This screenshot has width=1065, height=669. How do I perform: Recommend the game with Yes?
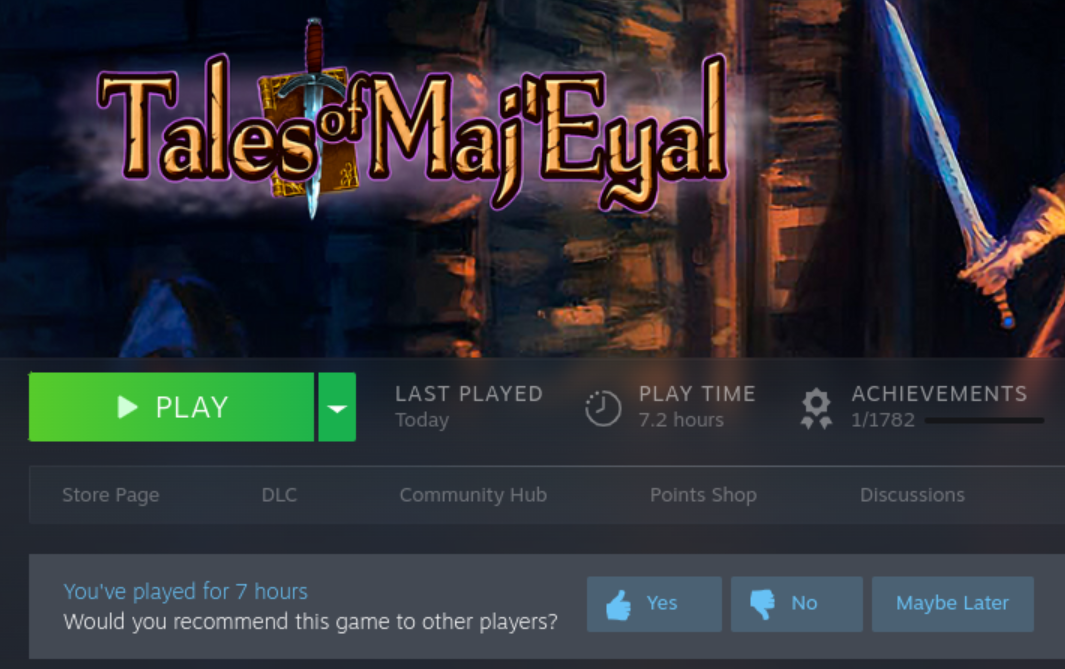(x=654, y=604)
